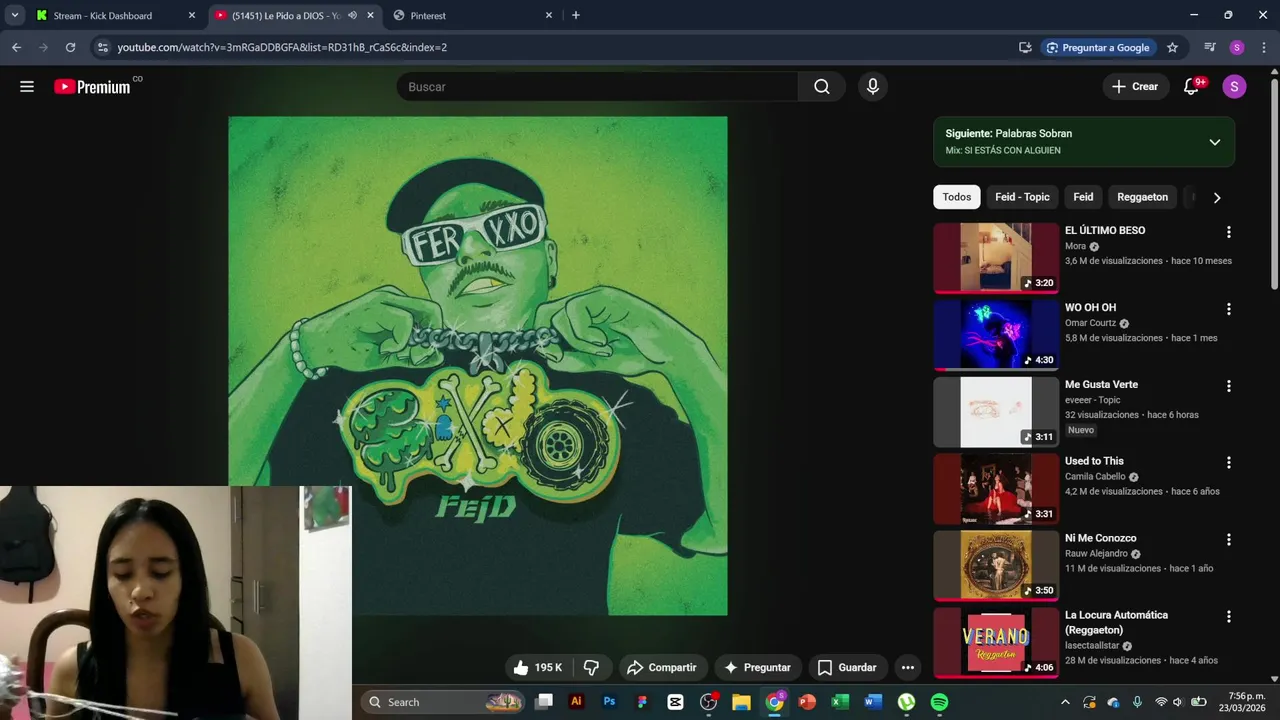Open options for Ni Me Conozco video
1280x720 pixels.
[x=1229, y=540]
